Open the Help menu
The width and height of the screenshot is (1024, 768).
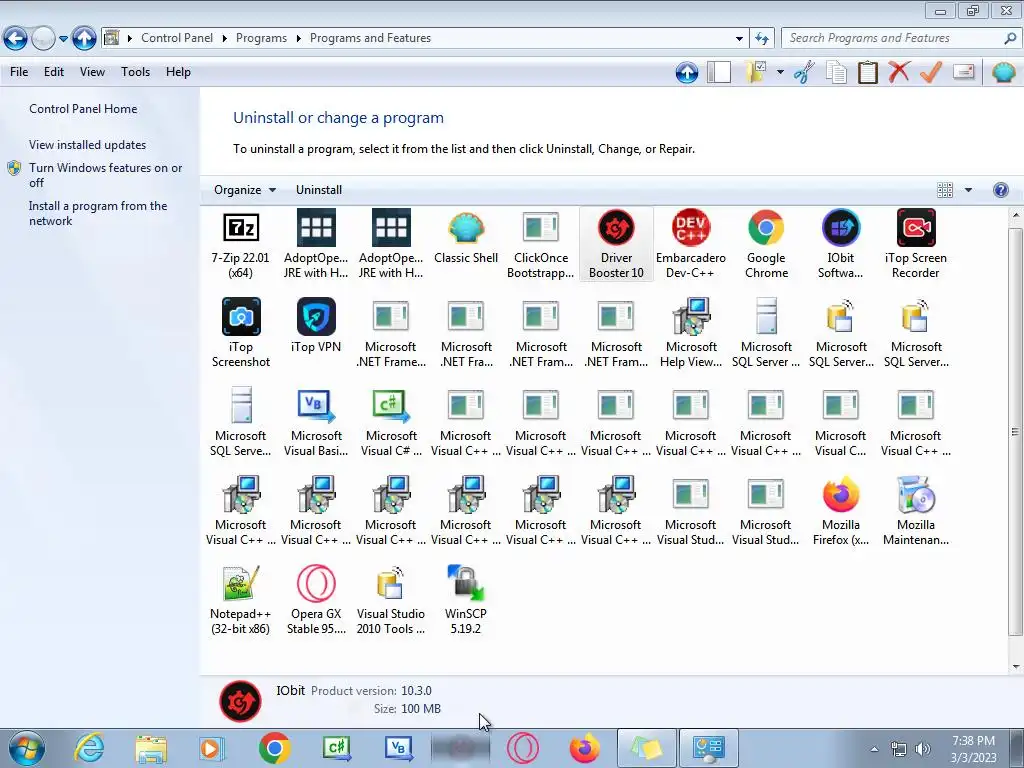(x=178, y=72)
